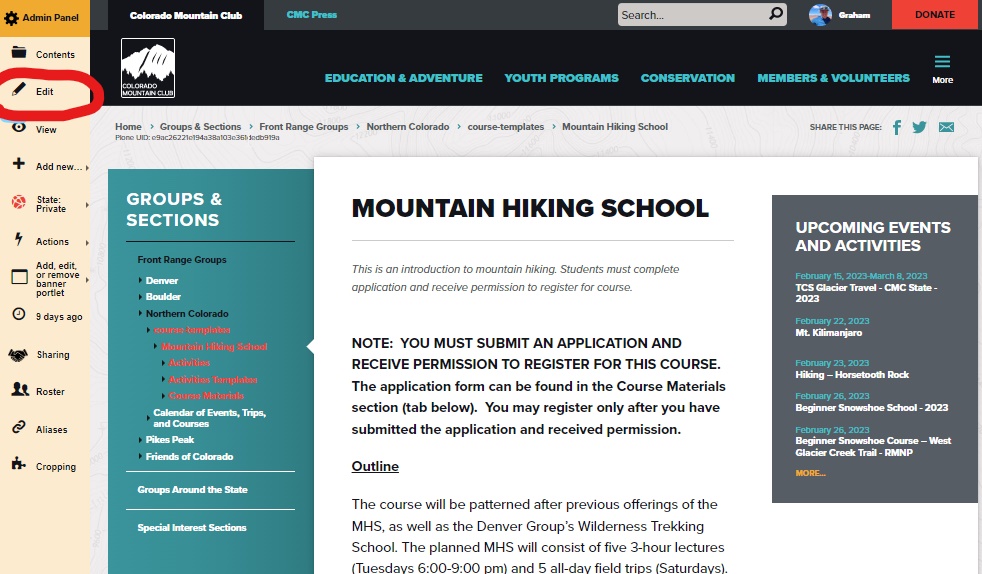The image size is (982, 574).
Task: Click the red Donate button
Action: (x=936, y=14)
